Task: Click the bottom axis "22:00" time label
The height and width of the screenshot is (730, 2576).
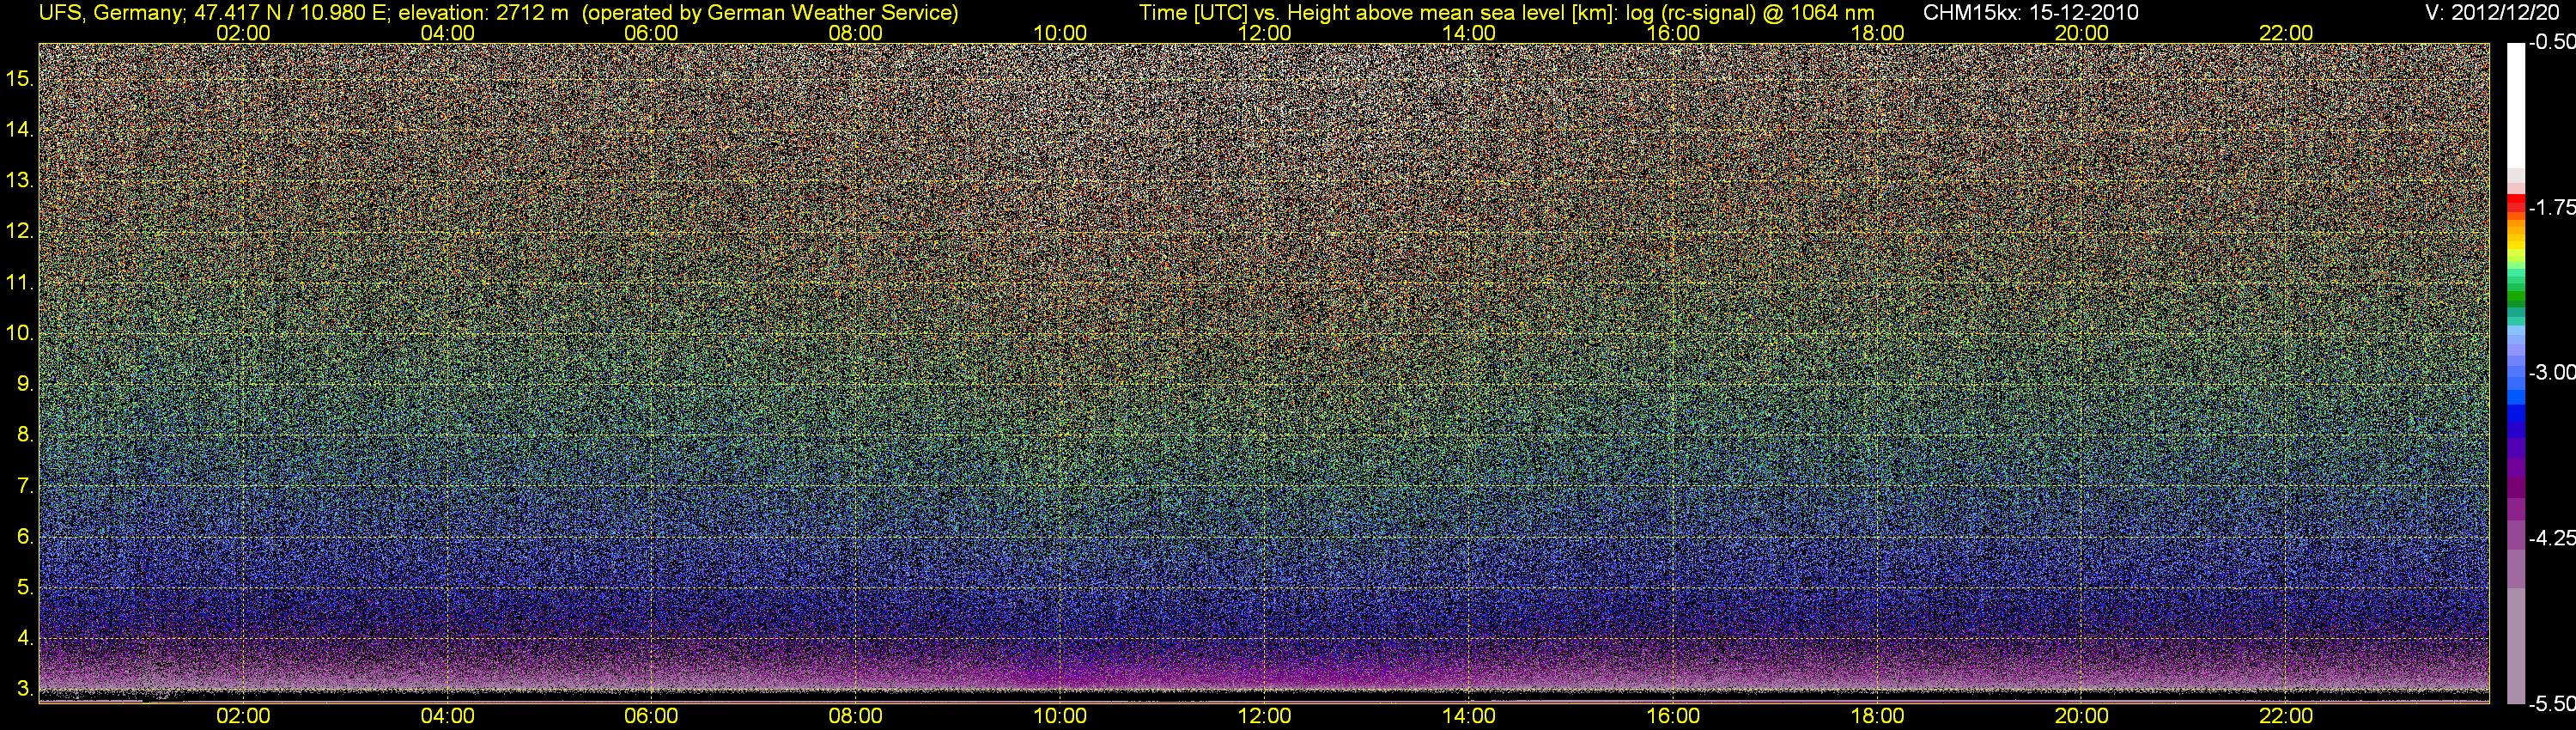Action: click(2286, 716)
